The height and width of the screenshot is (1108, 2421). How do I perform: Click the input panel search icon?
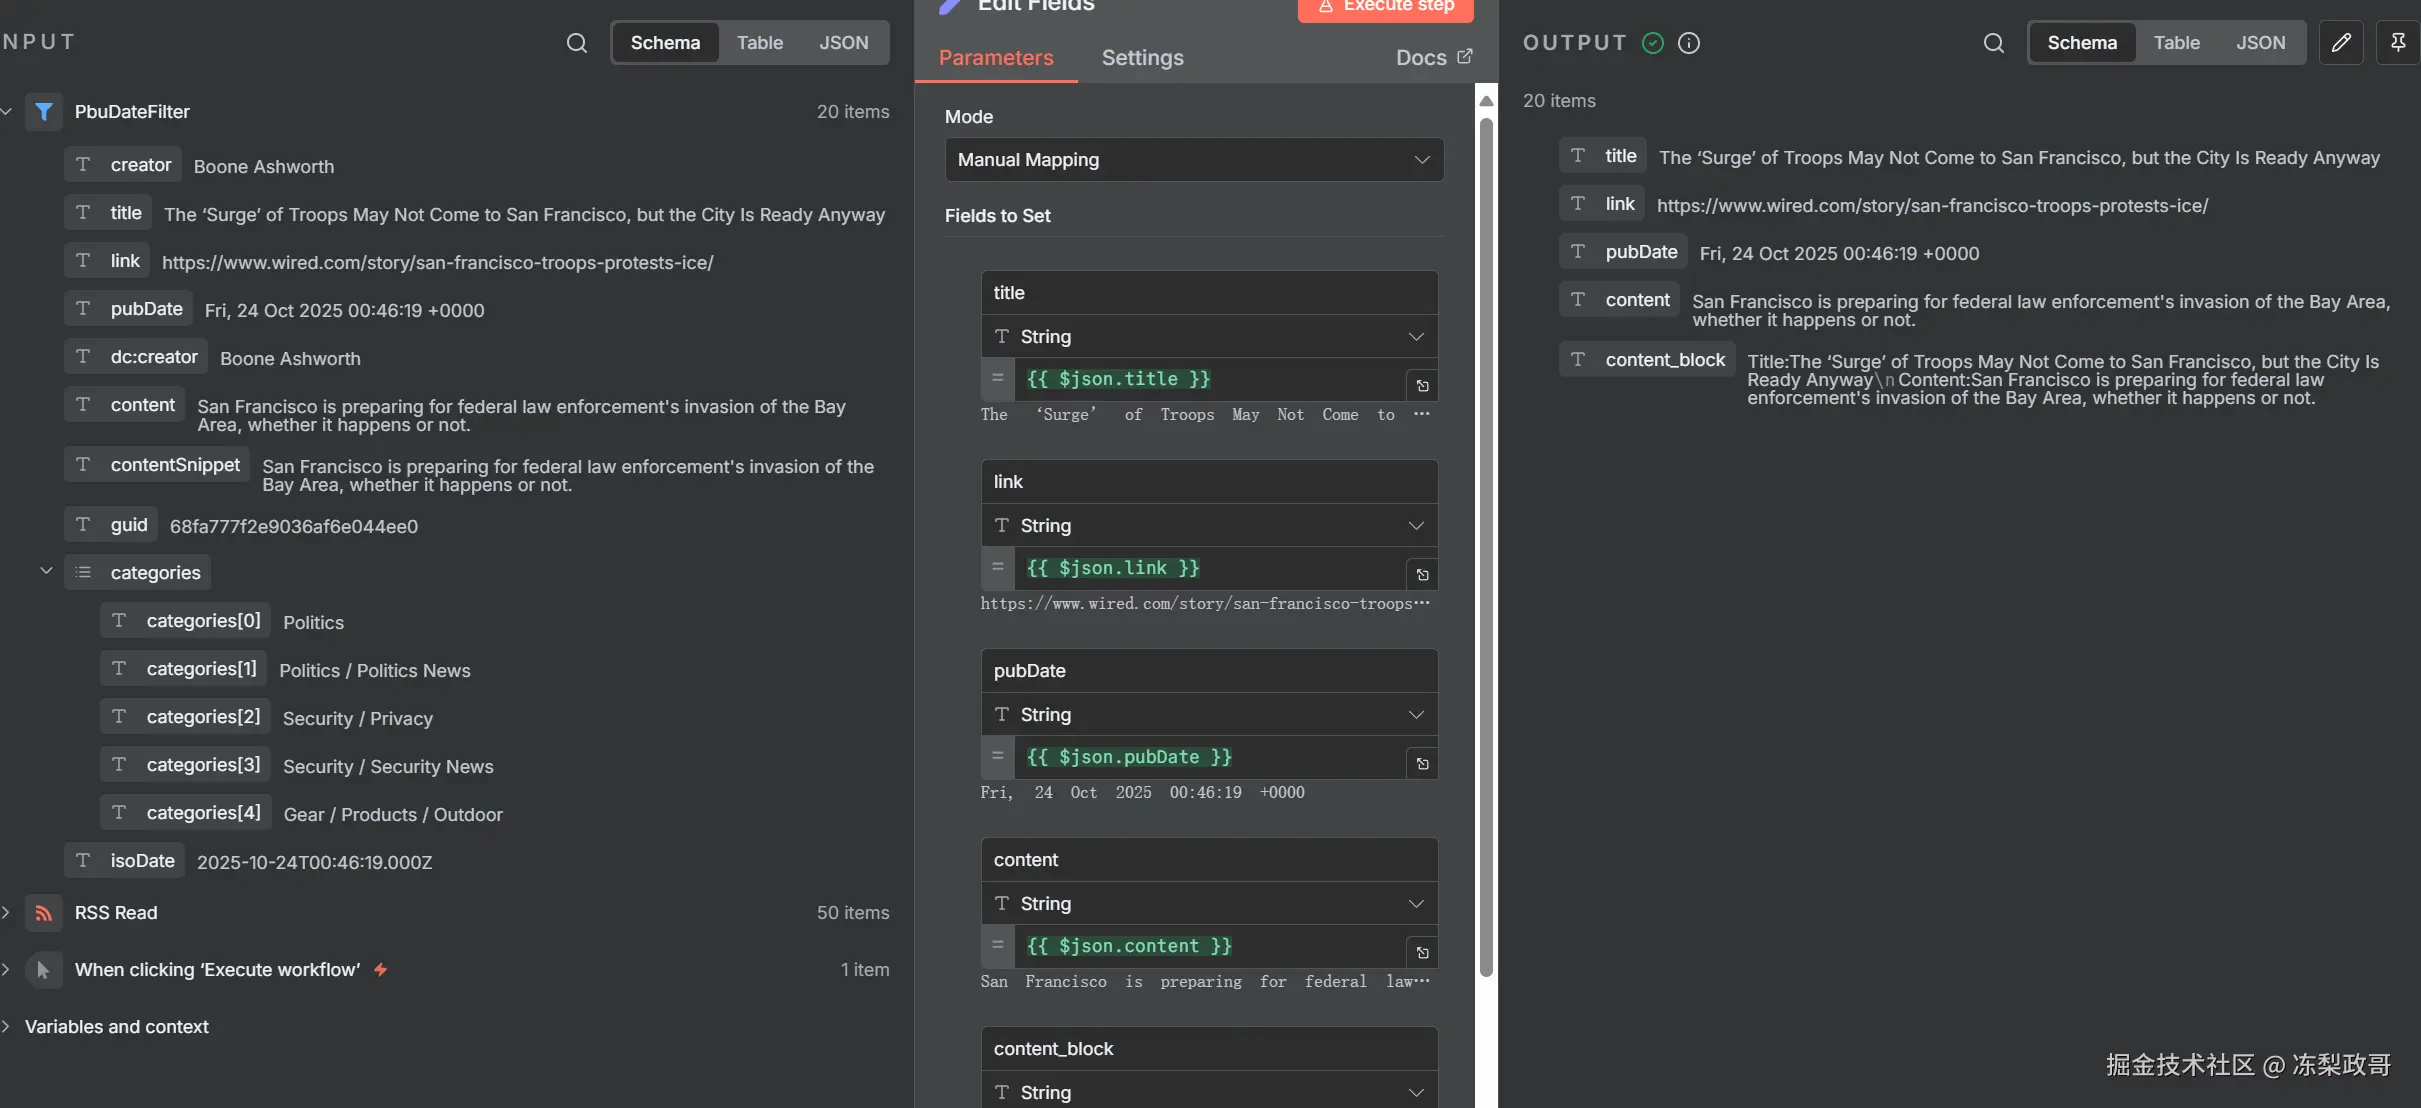point(576,43)
